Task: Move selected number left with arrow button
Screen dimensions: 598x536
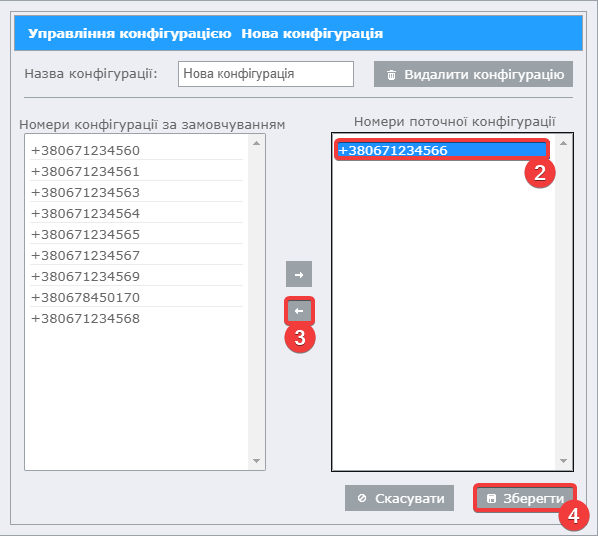Action: pos(299,311)
